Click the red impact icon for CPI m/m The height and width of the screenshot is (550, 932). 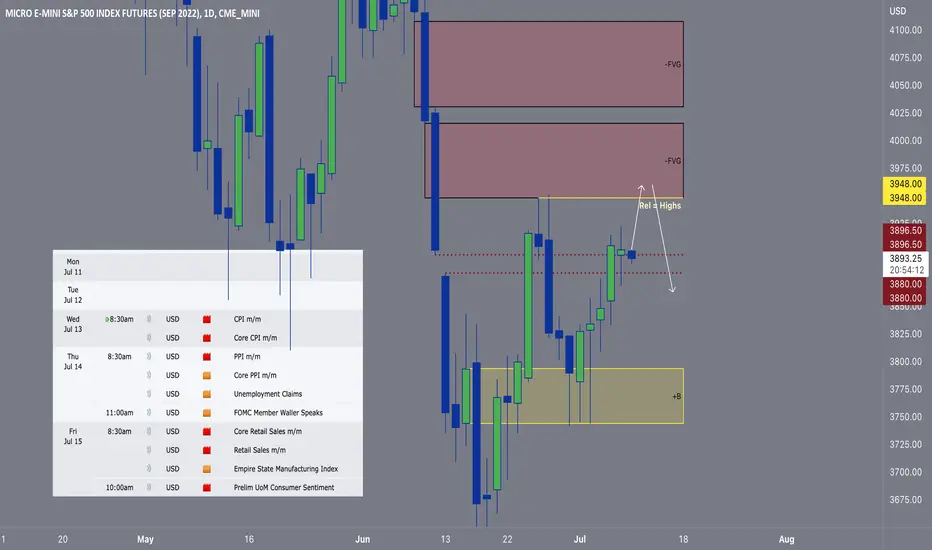(x=207, y=319)
